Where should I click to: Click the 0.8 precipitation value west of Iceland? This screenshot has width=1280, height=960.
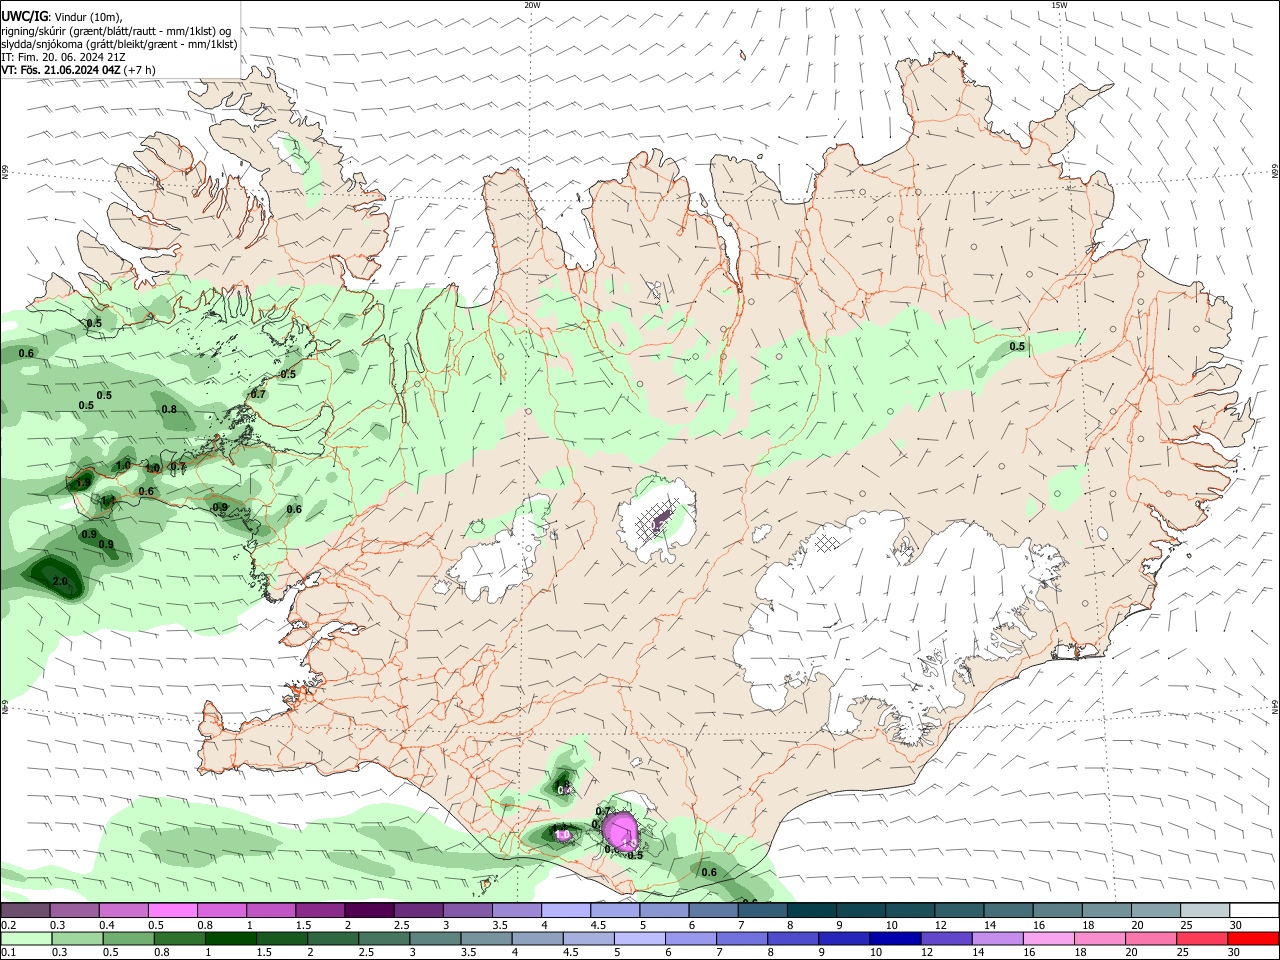(x=169, y=409)
